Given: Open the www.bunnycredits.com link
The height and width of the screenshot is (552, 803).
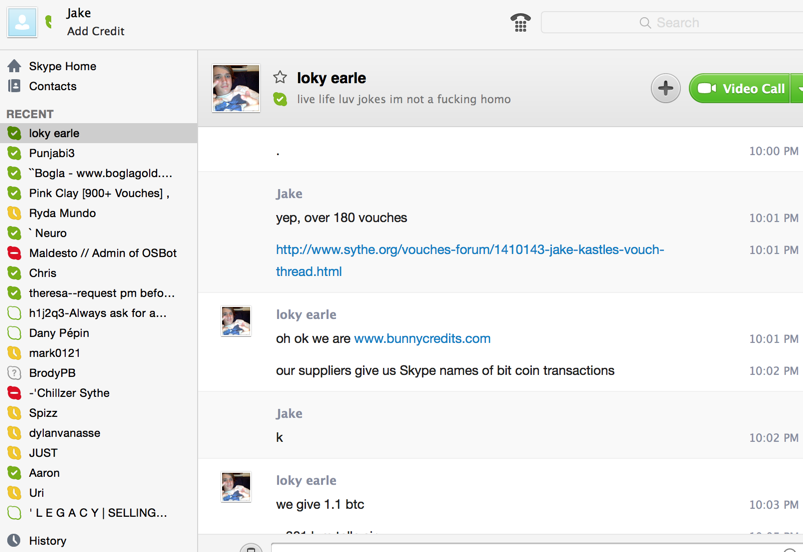Looking at the screenshot, I should [x=422, y=338].
